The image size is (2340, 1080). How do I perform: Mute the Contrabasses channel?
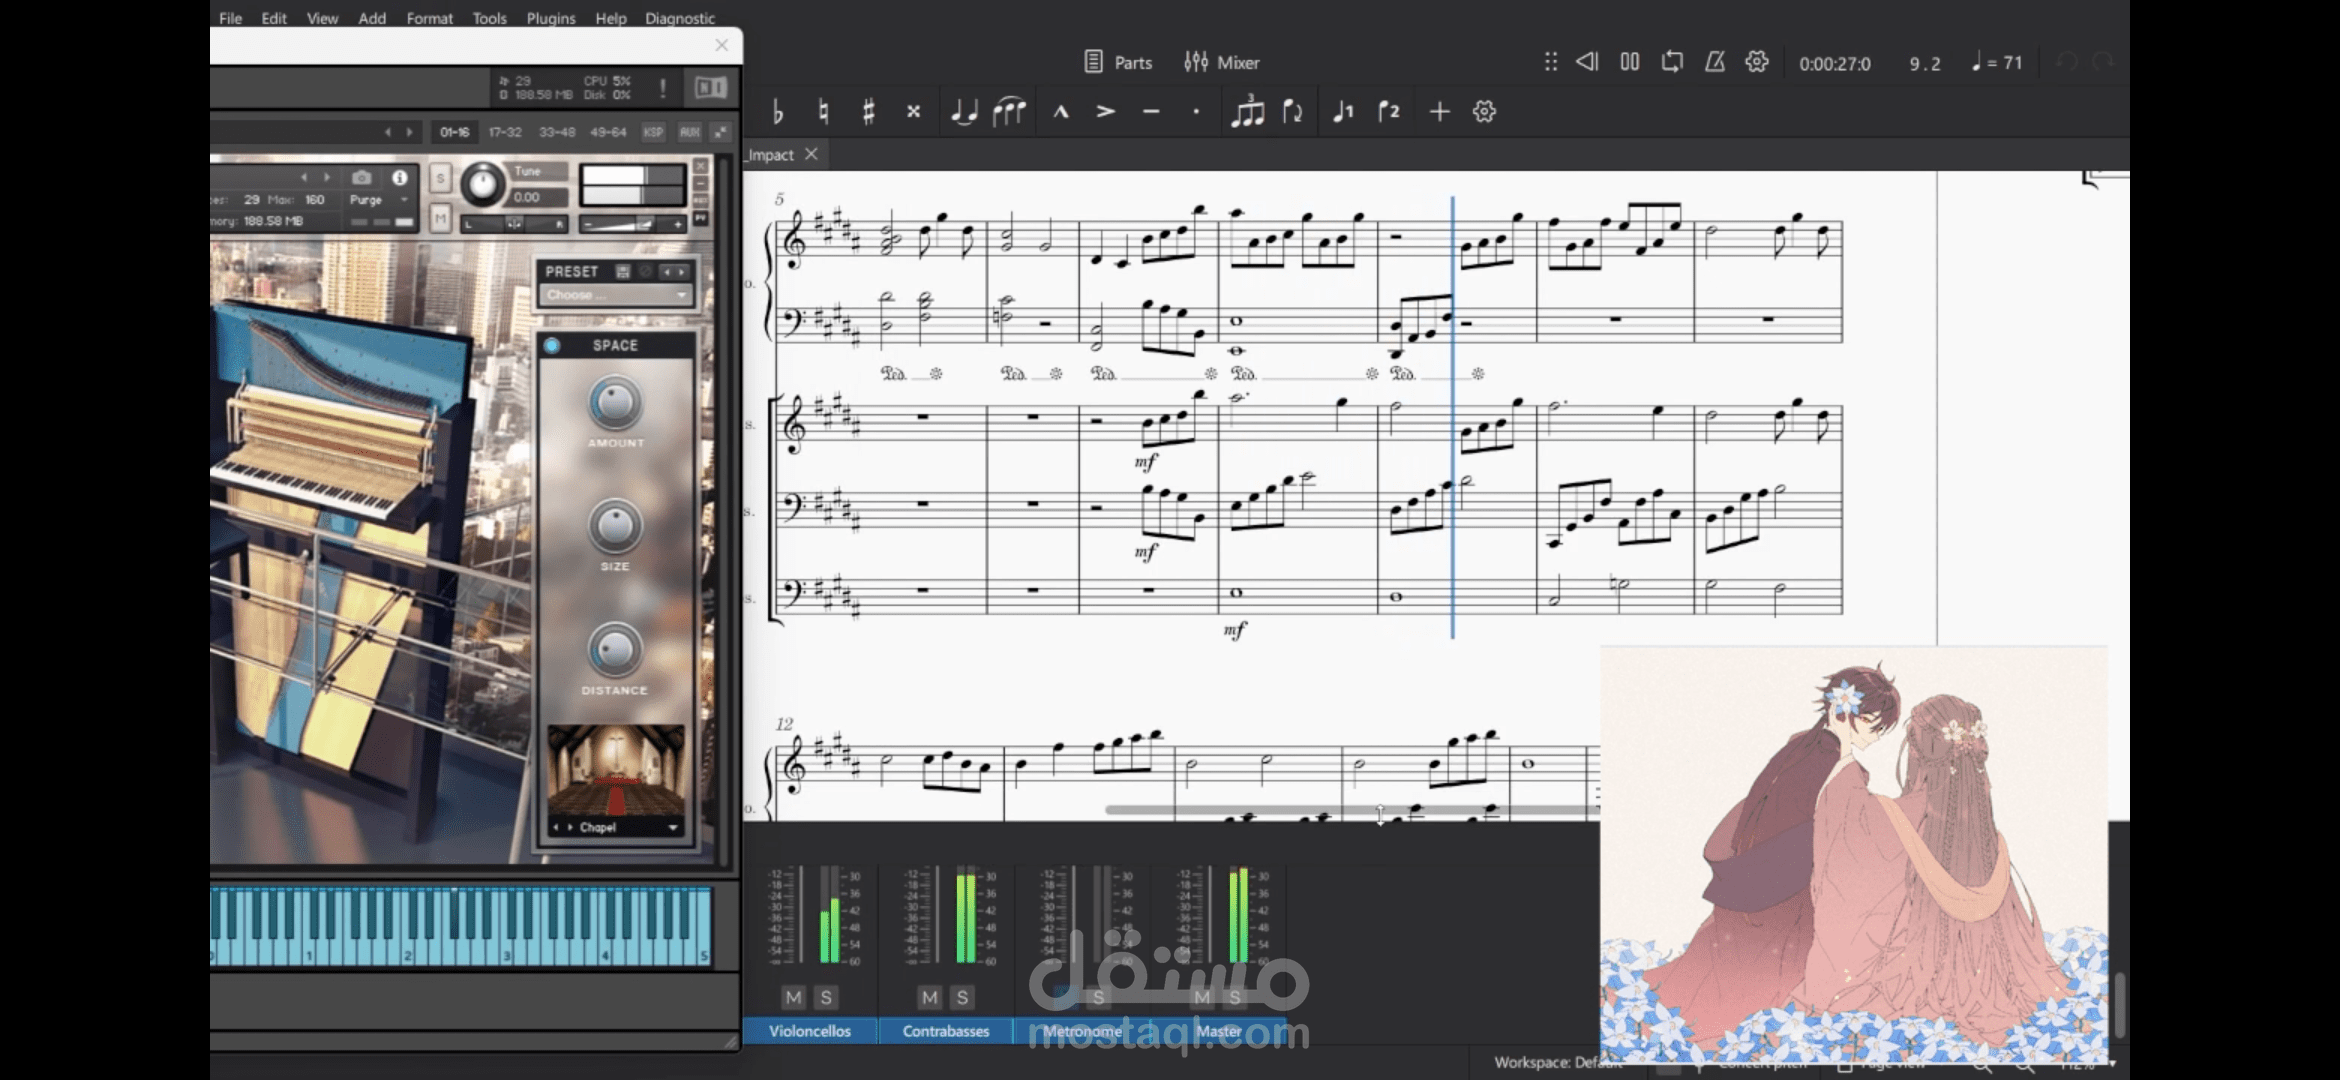pos(929,997)
